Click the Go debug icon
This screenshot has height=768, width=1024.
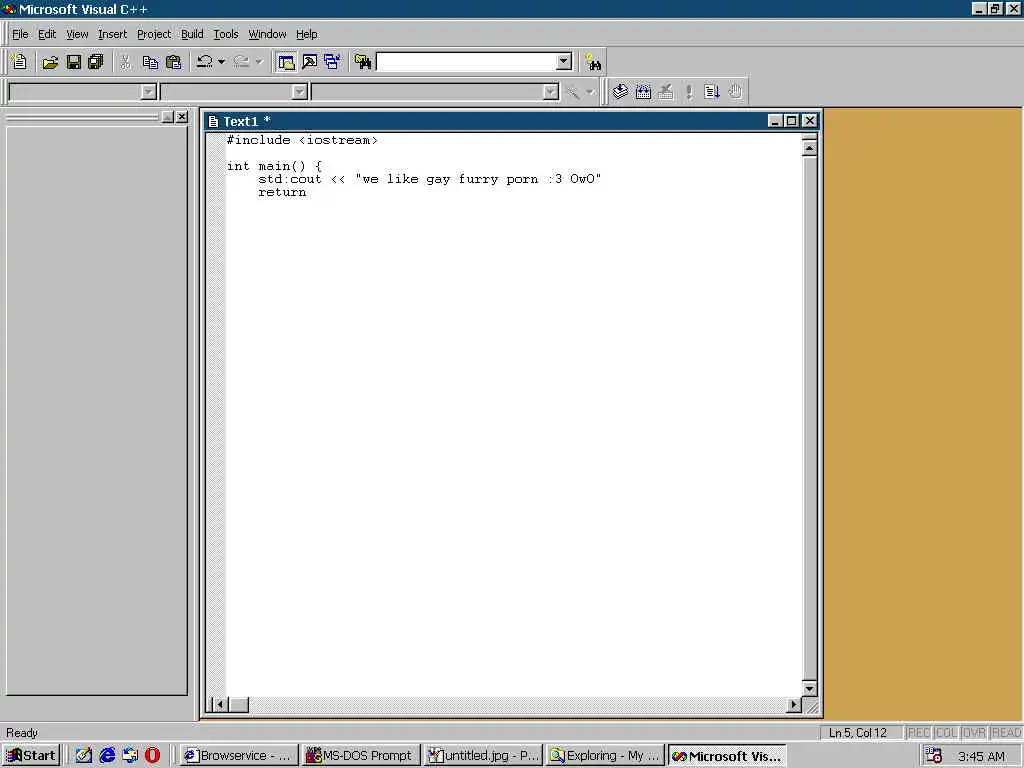pos(712,91)
